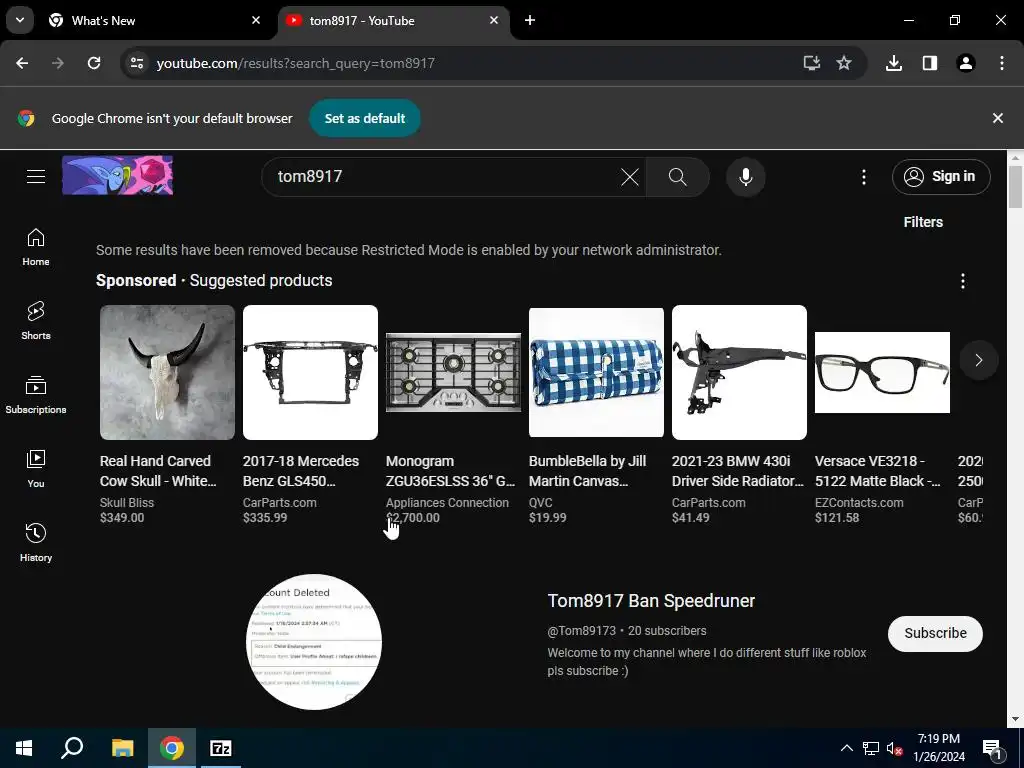Open Subscriptions in sidebar
Screen dimensions: 1024x768
[36, 395]
